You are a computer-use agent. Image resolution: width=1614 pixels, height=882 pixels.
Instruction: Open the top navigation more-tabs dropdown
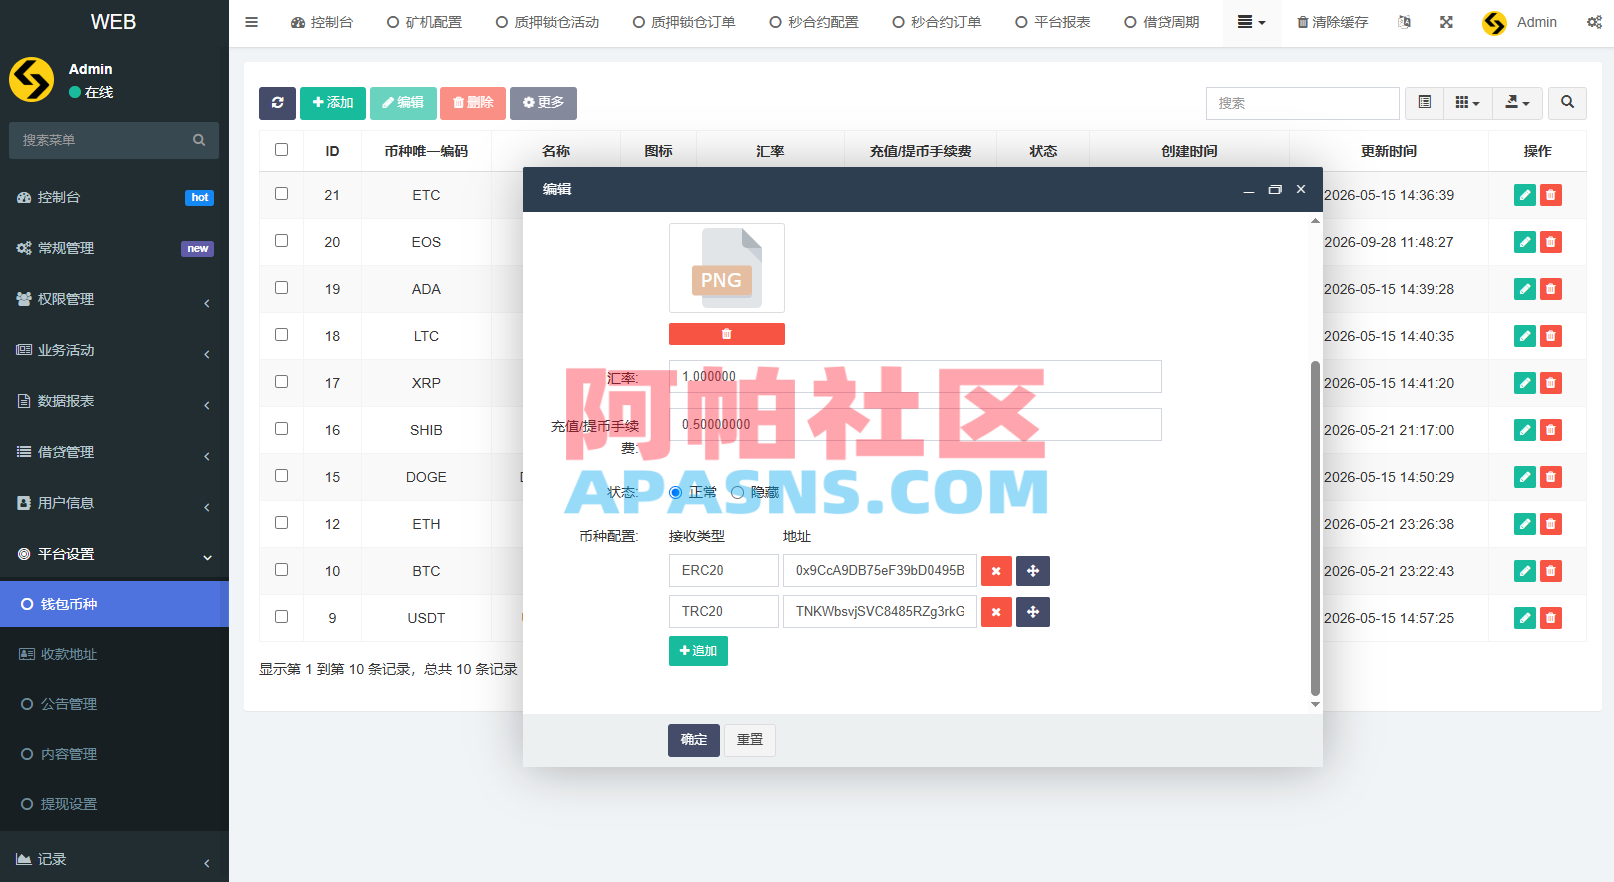pyautogui.click(x=1251, y=22)
